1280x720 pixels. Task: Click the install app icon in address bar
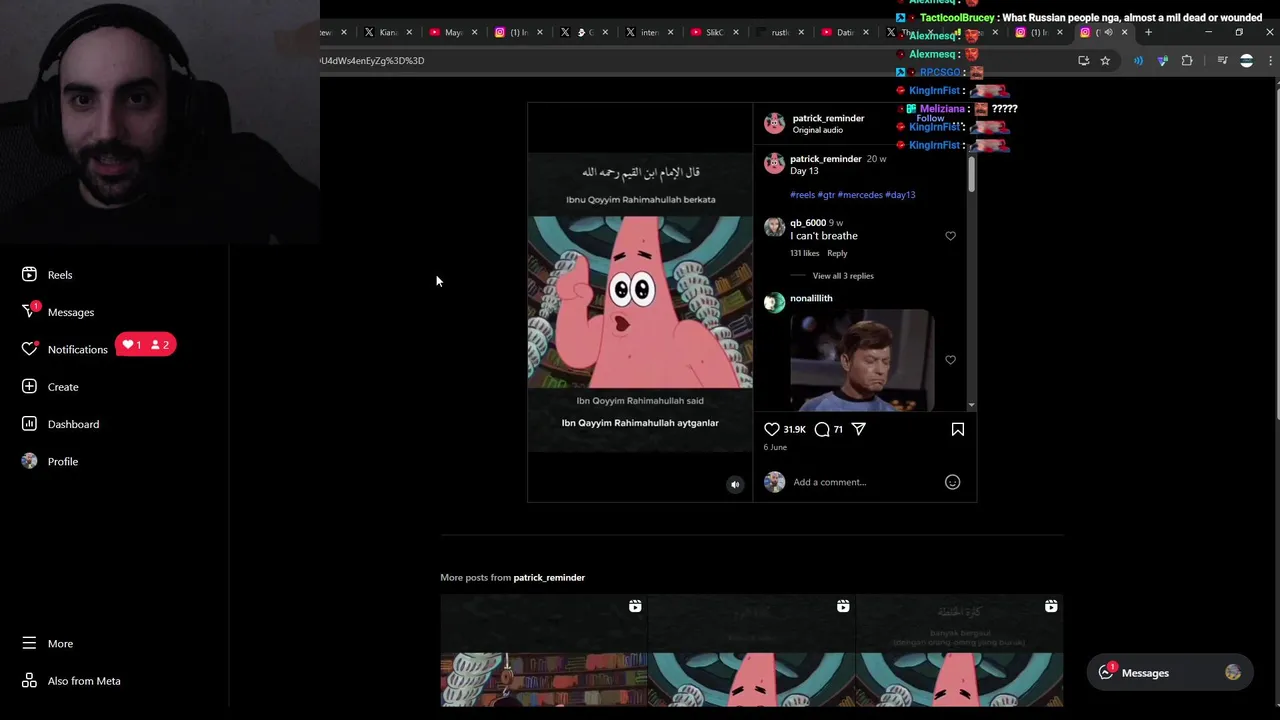(x=1083, y=61)
